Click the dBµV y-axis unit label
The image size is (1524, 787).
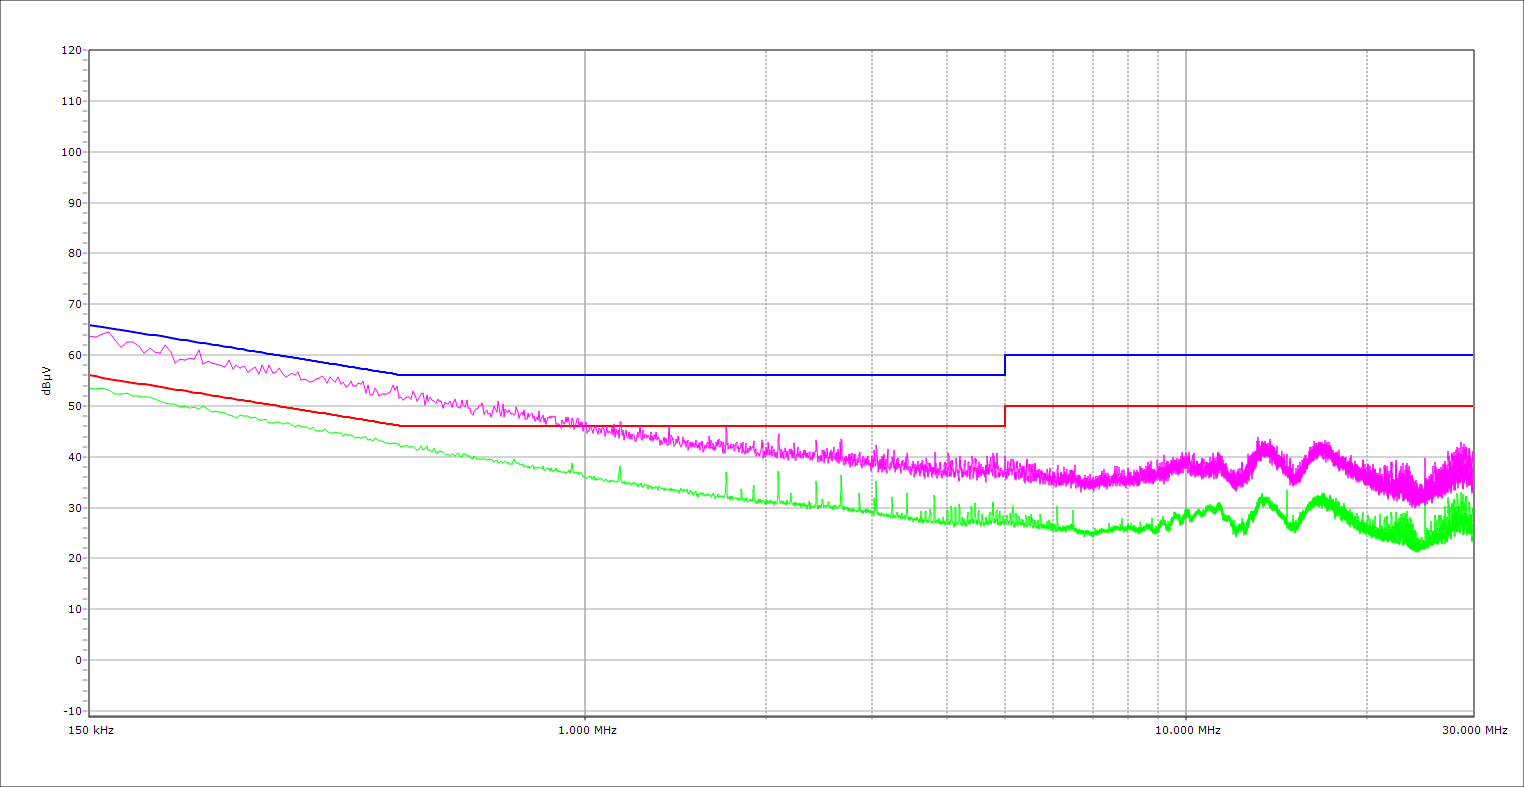[47, 380]
